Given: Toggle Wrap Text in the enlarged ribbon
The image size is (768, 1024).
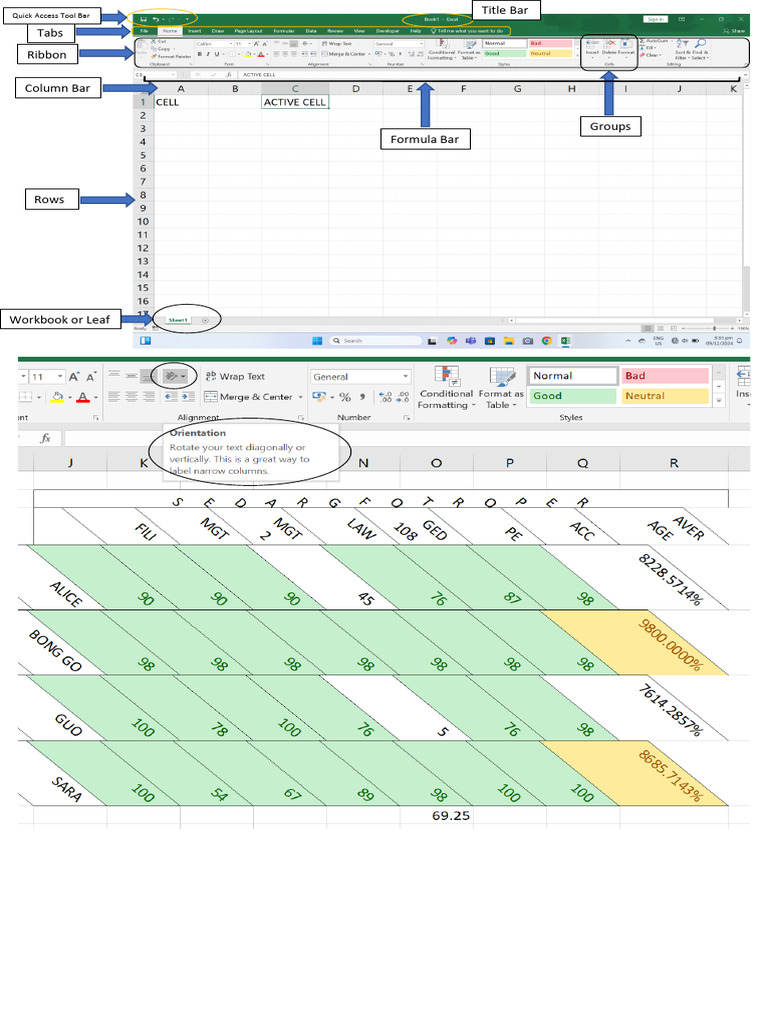Looking at the screenshot, I should tap(235, 376).
